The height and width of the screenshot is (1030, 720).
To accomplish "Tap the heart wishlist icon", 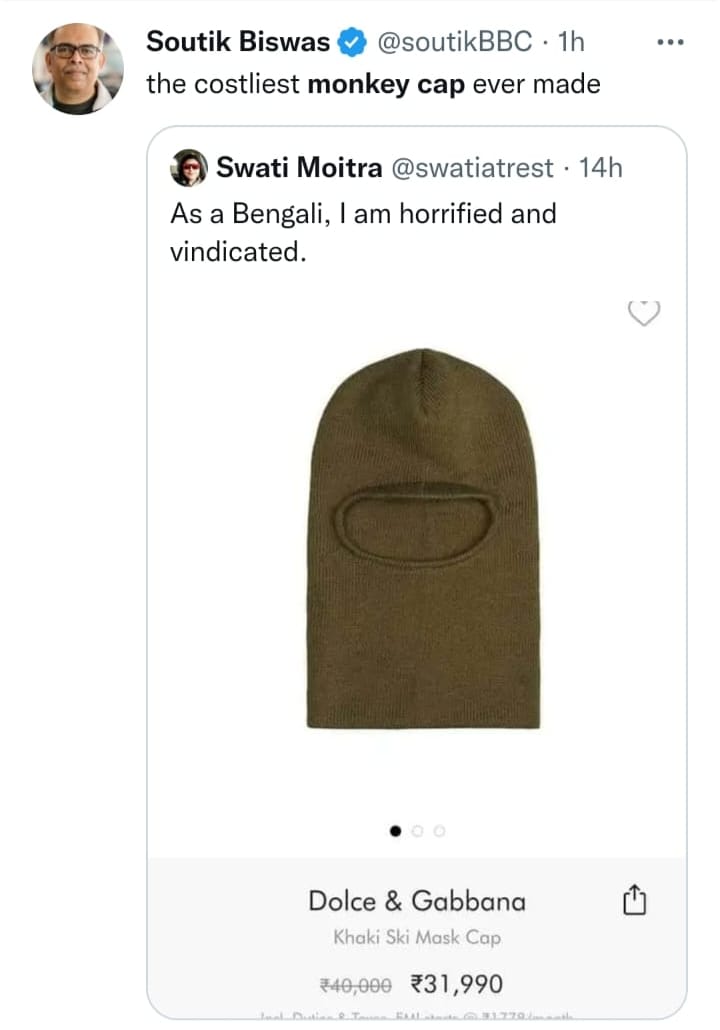I will coord(644,313).
